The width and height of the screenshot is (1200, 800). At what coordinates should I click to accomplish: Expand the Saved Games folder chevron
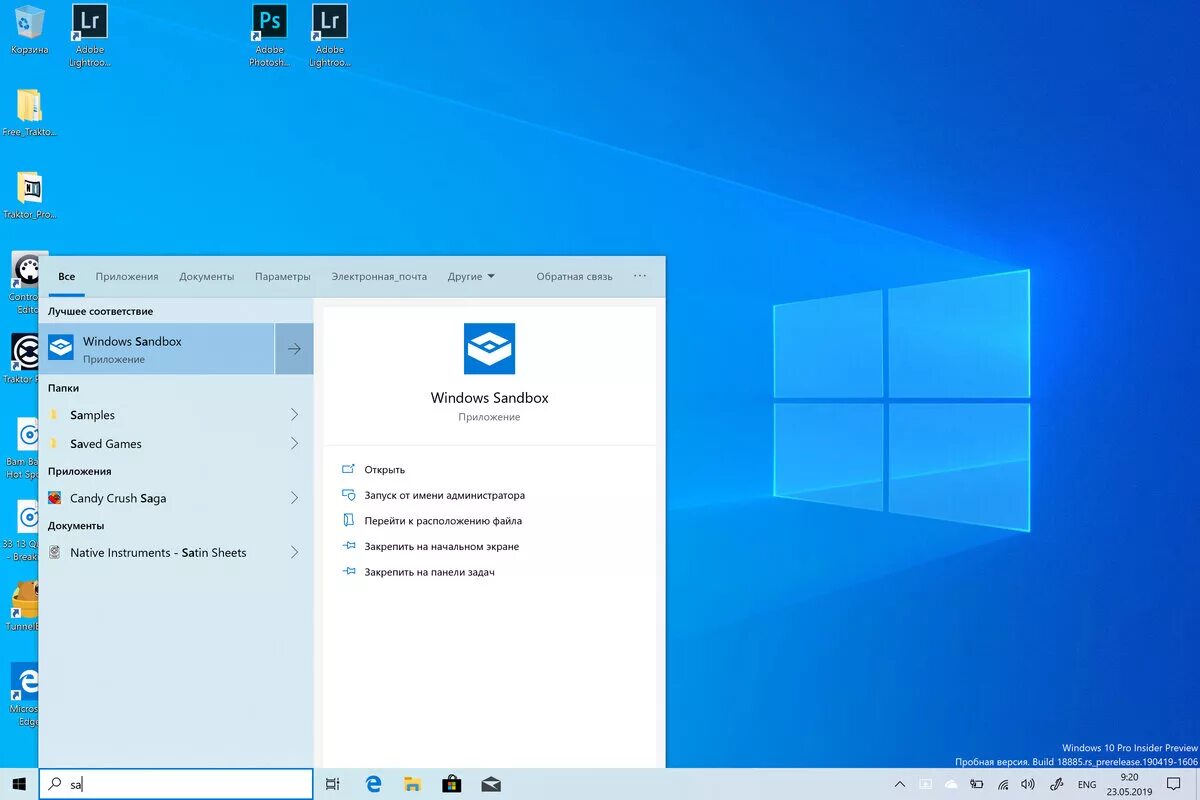294,444
